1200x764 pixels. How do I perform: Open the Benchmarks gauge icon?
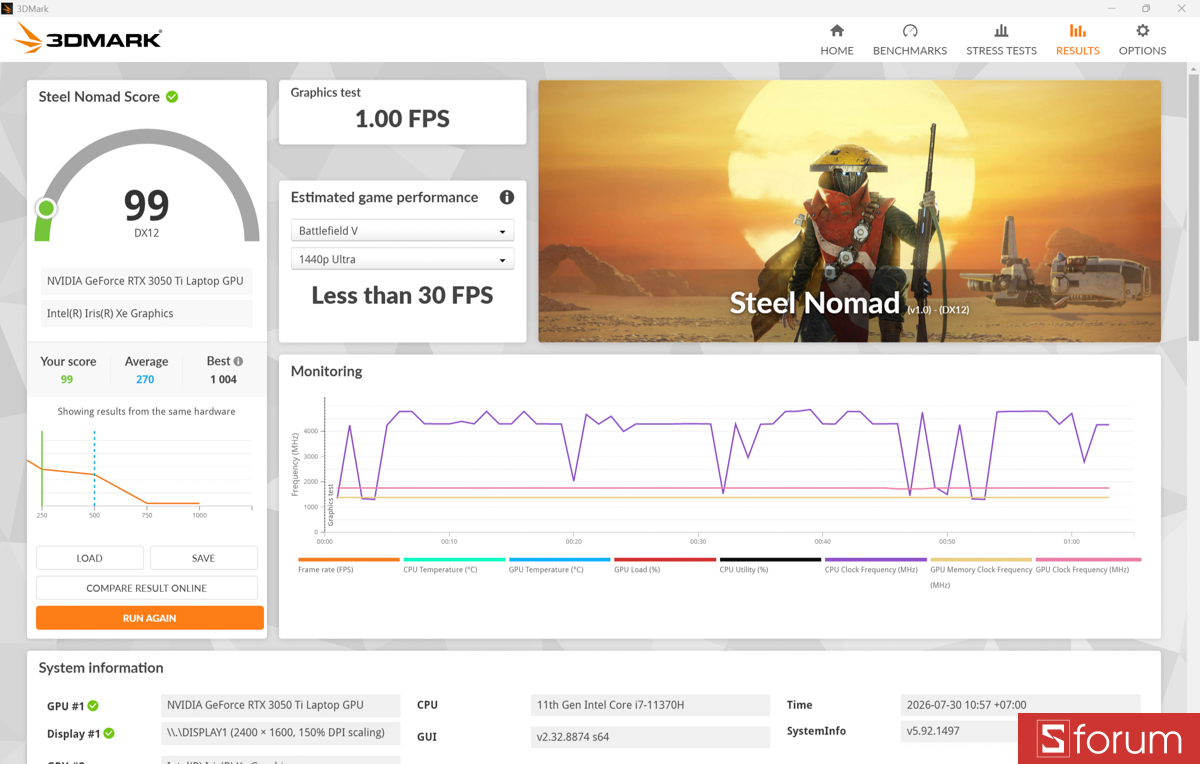click(x=910, y=31)
